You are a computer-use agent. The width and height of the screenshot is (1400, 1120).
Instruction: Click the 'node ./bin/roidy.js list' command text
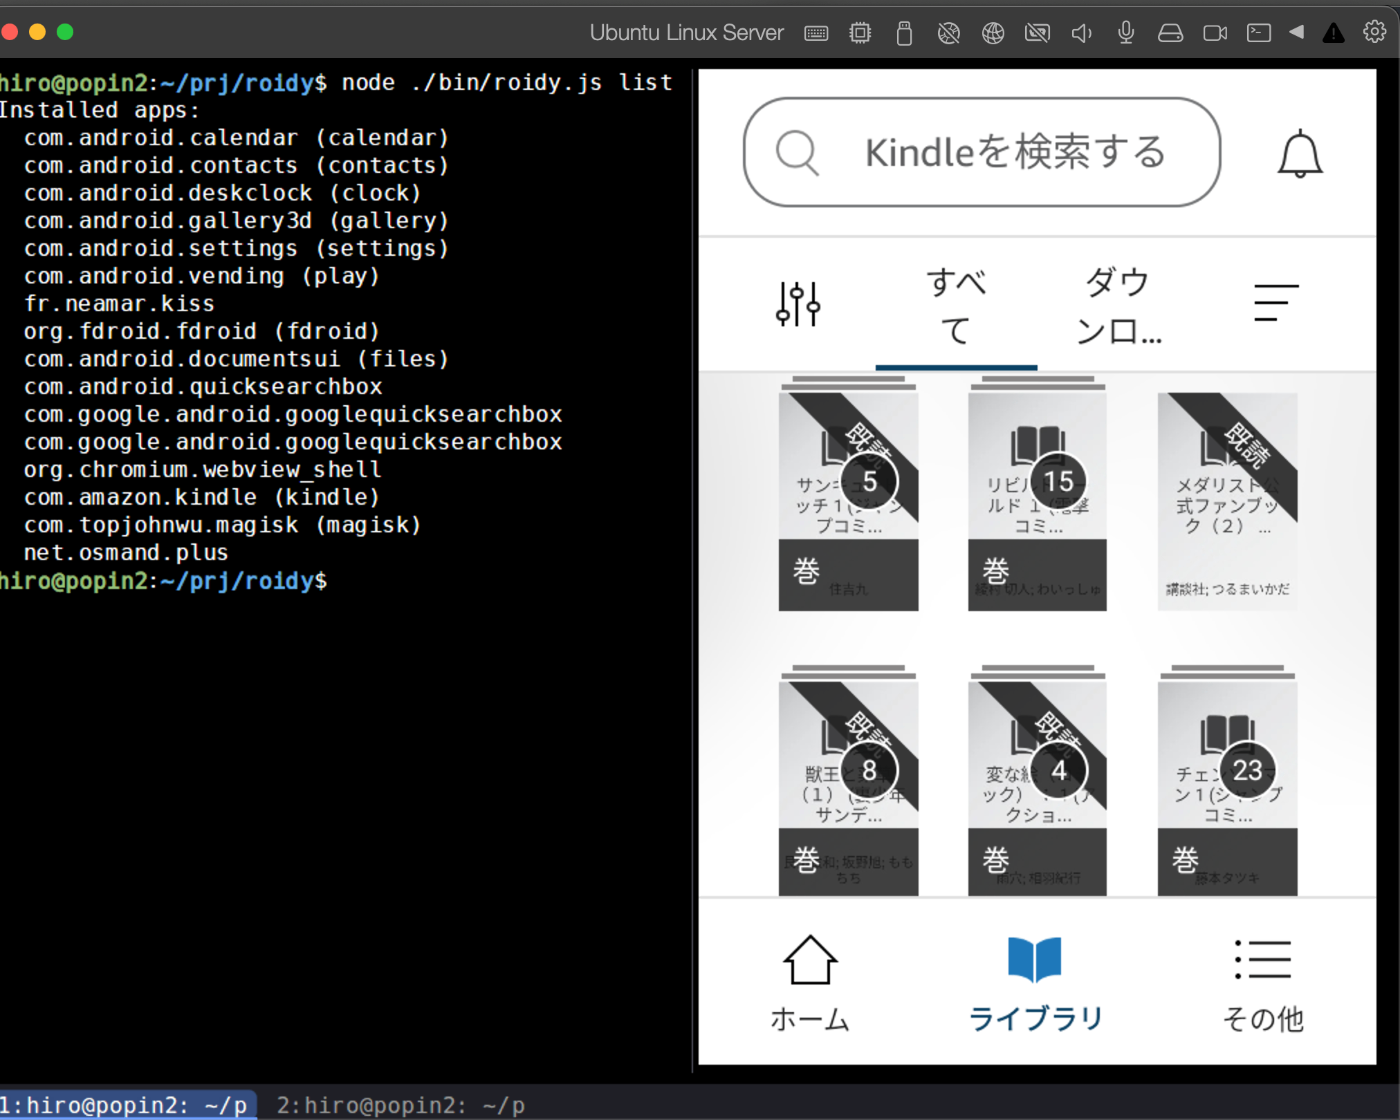[x=507, y=83]
